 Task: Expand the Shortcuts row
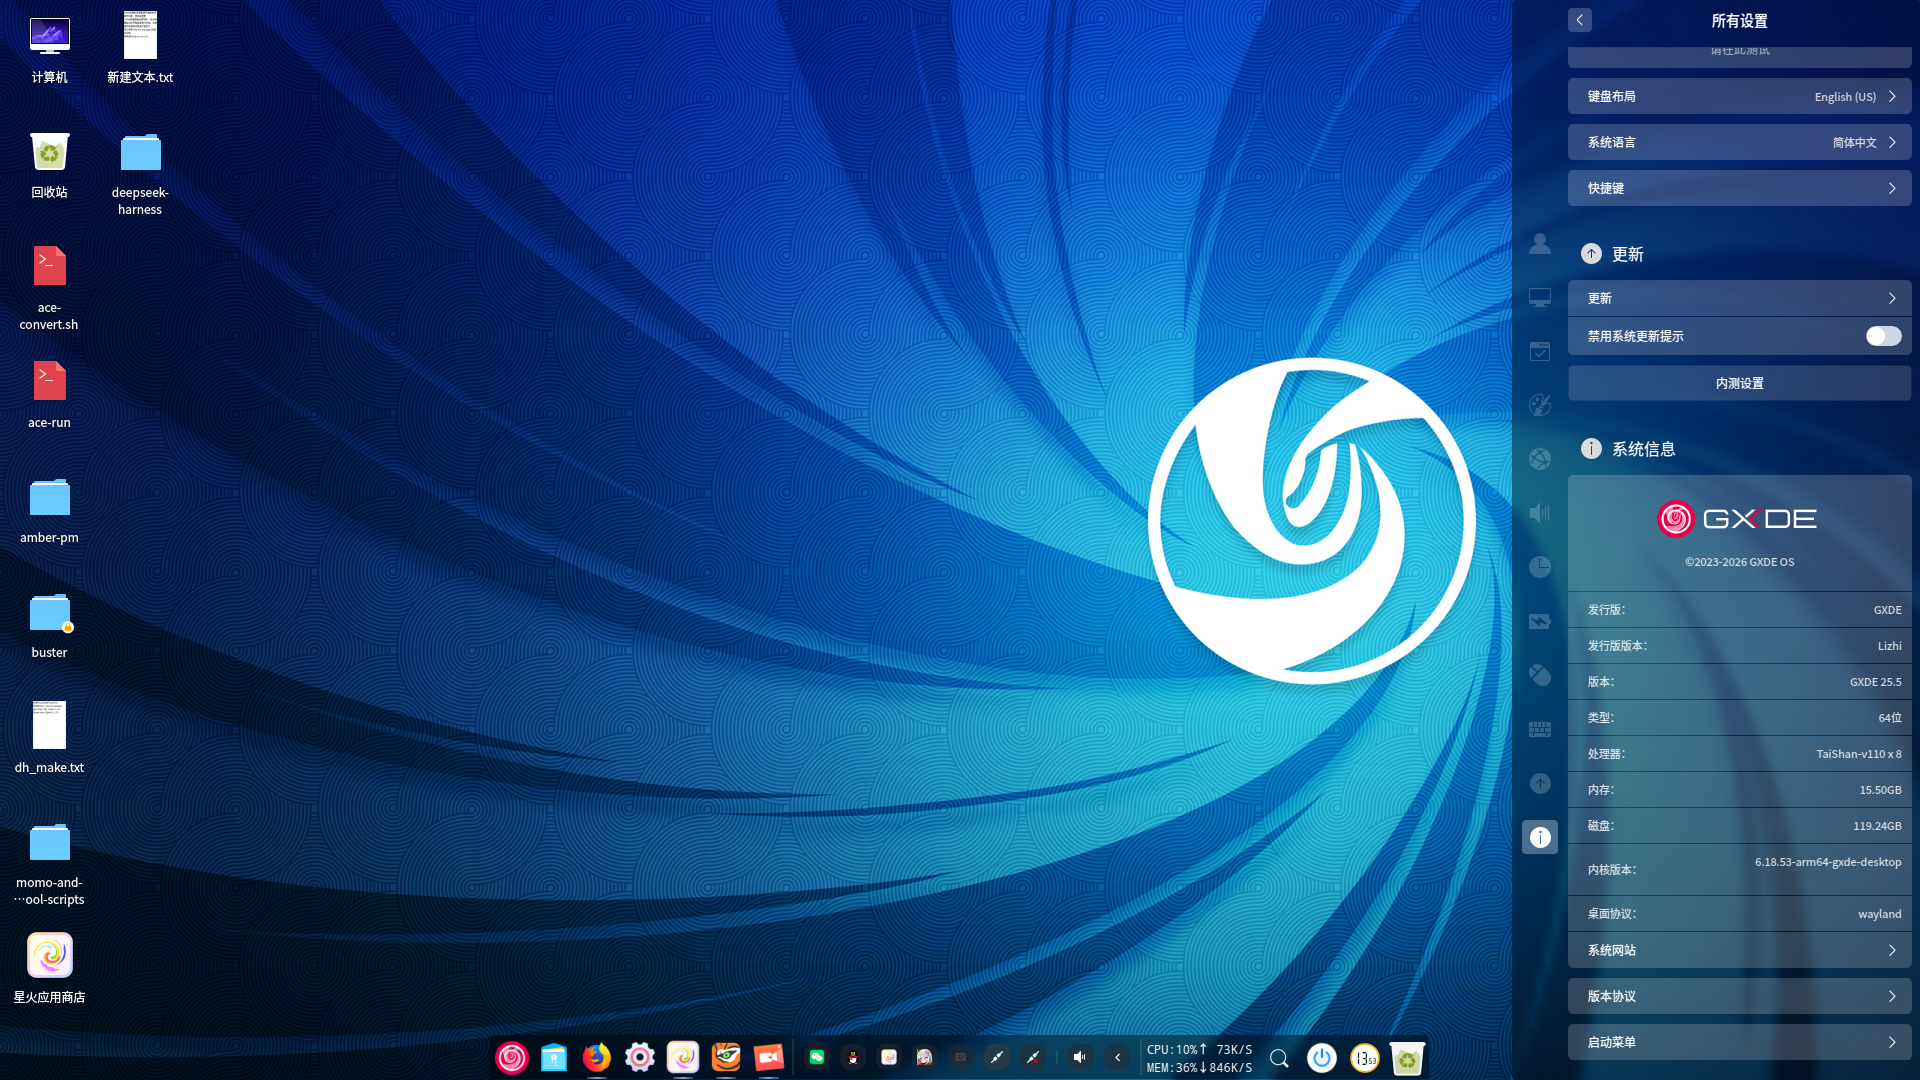[x=1740, y=188]
